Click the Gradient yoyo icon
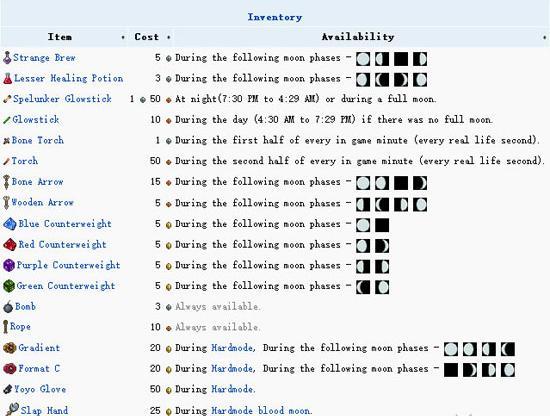Viewport: 550px width, 416px height. pos(10,348)
